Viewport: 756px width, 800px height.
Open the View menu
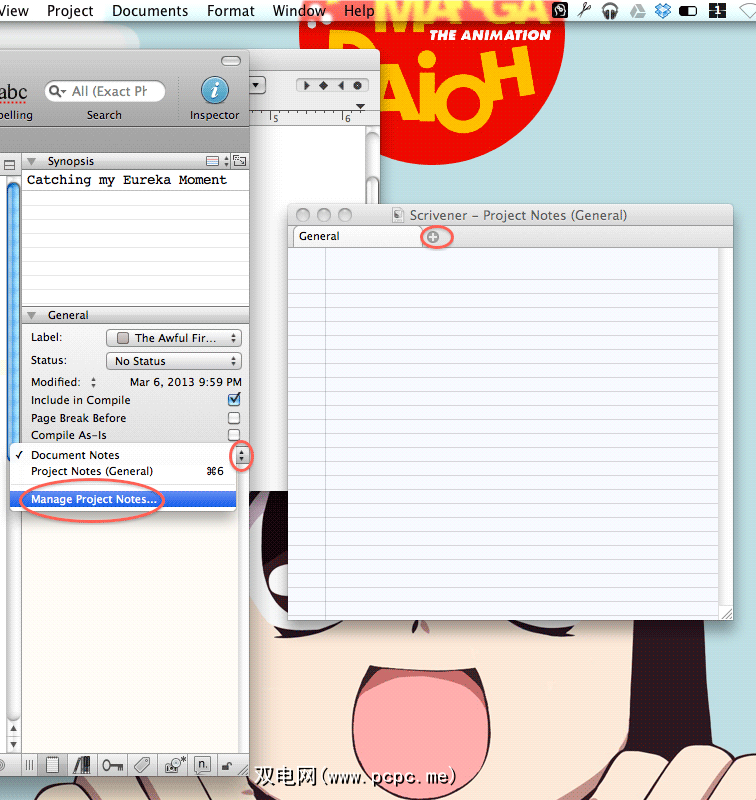pos(14,11)
